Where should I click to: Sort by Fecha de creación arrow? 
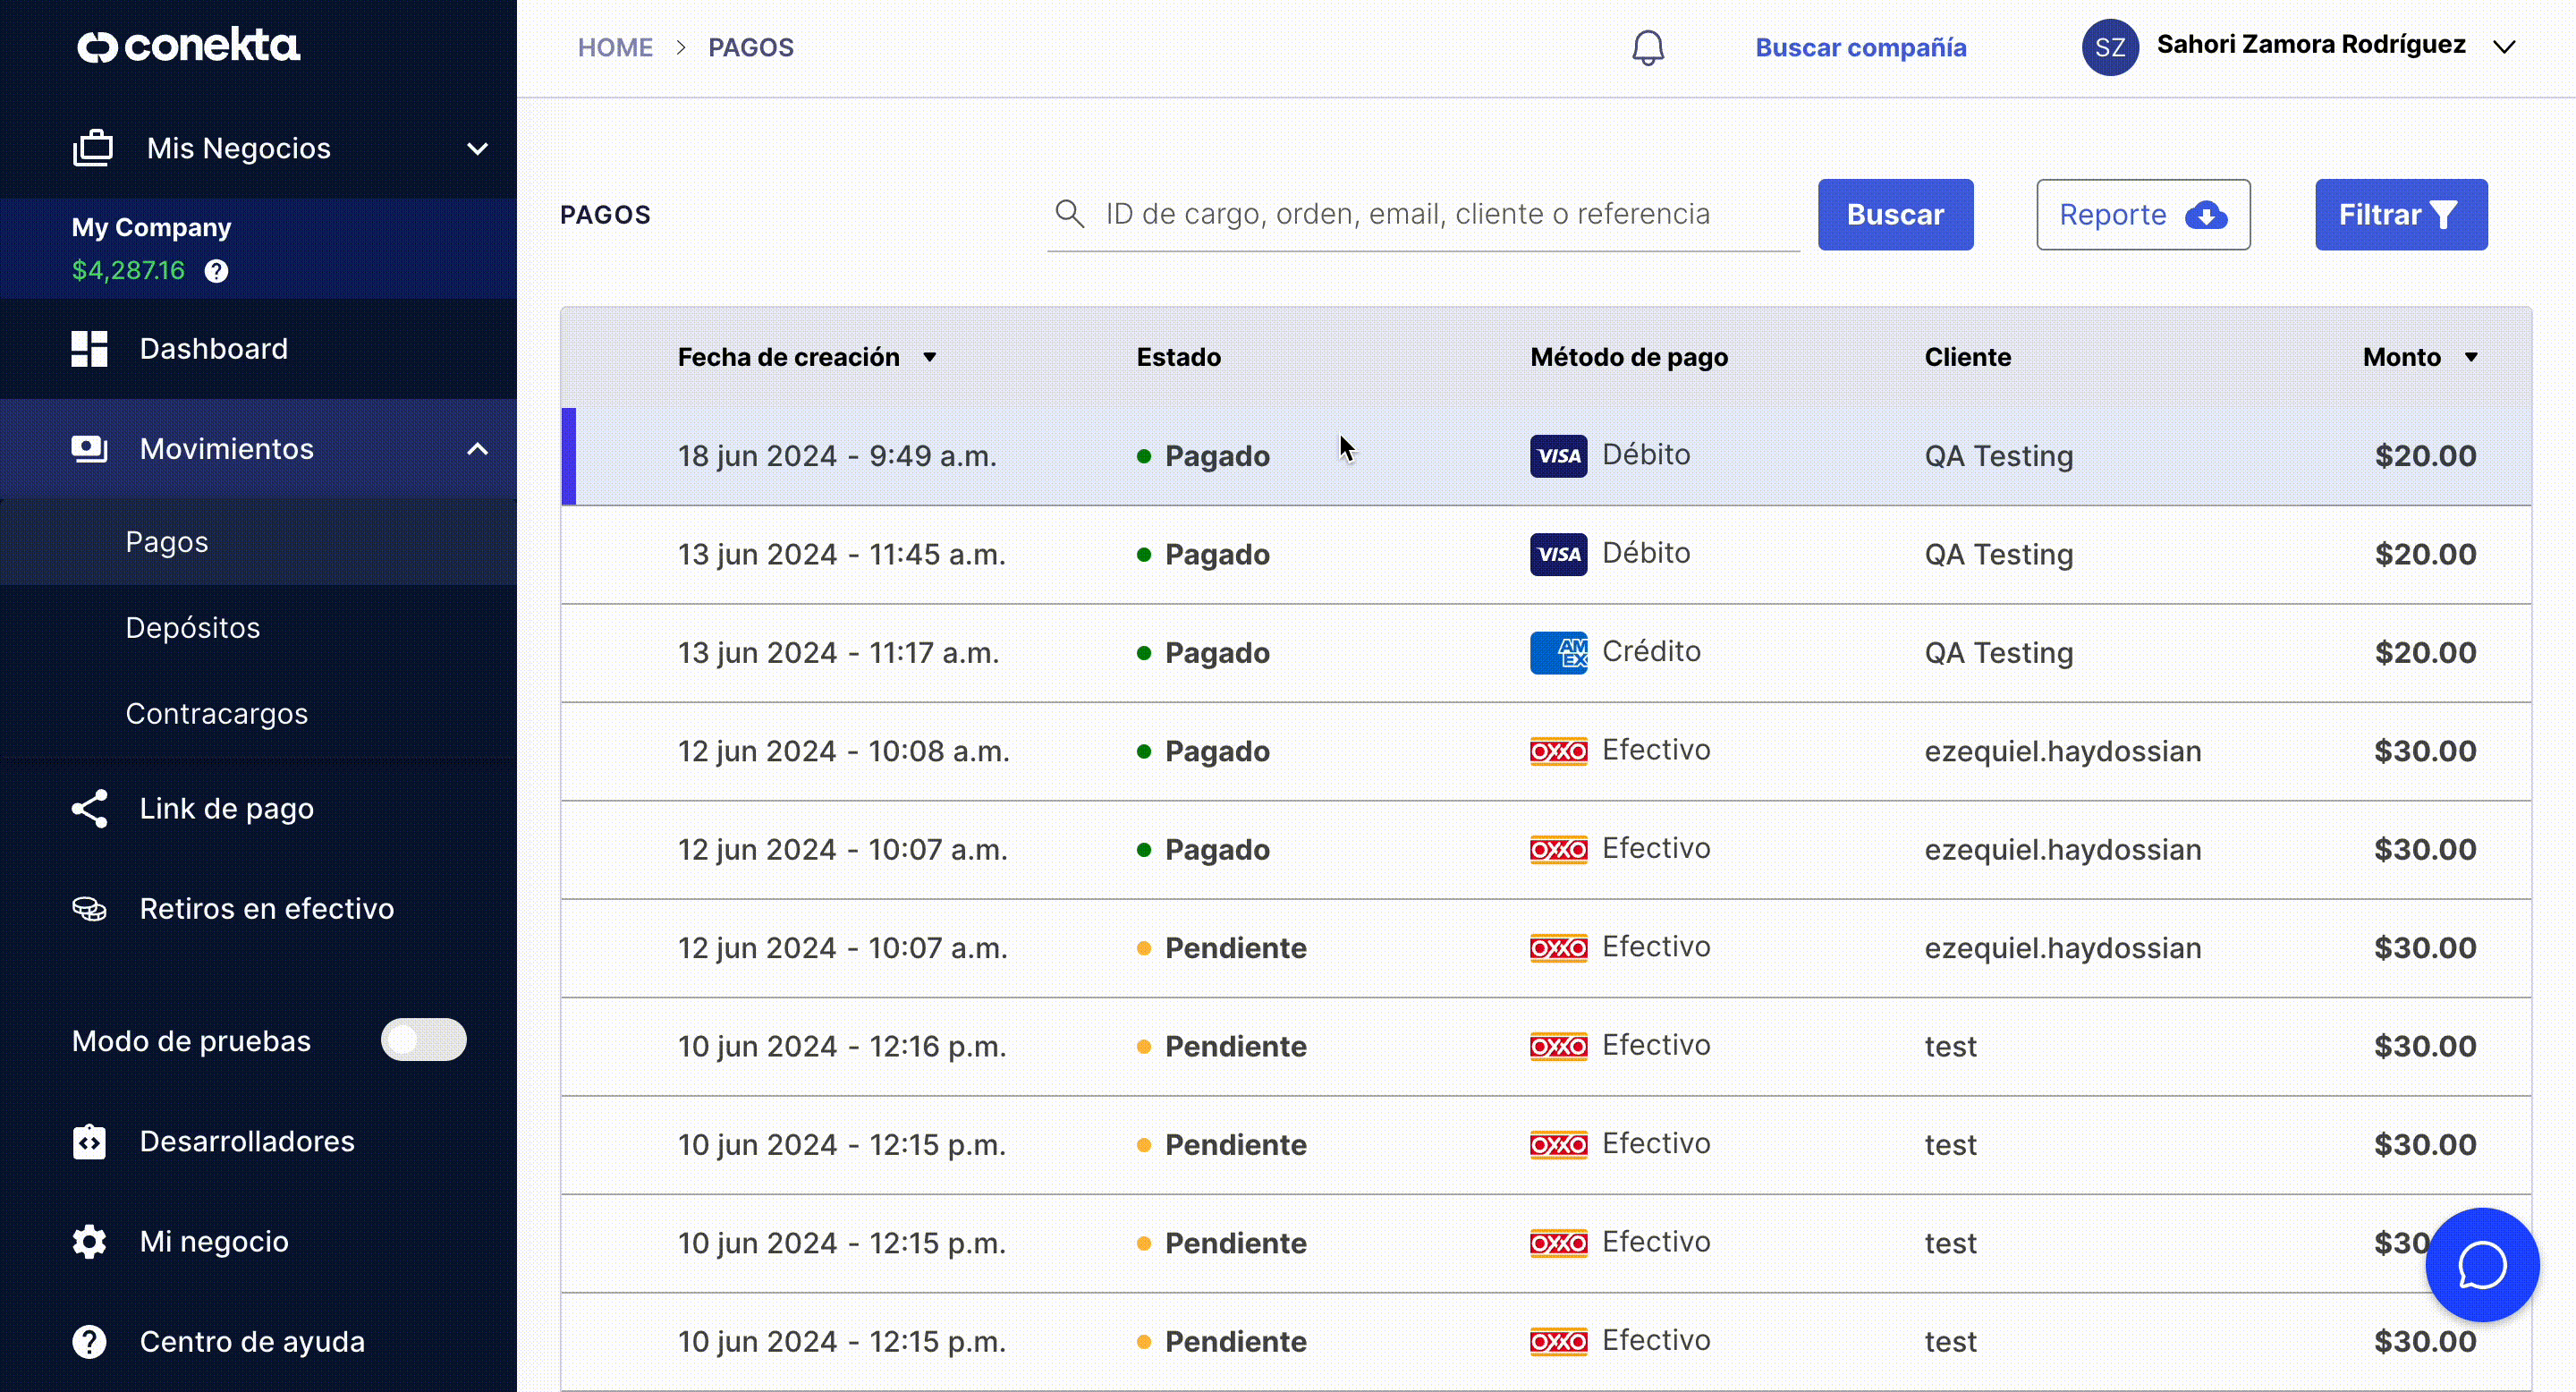click(929, 357)
